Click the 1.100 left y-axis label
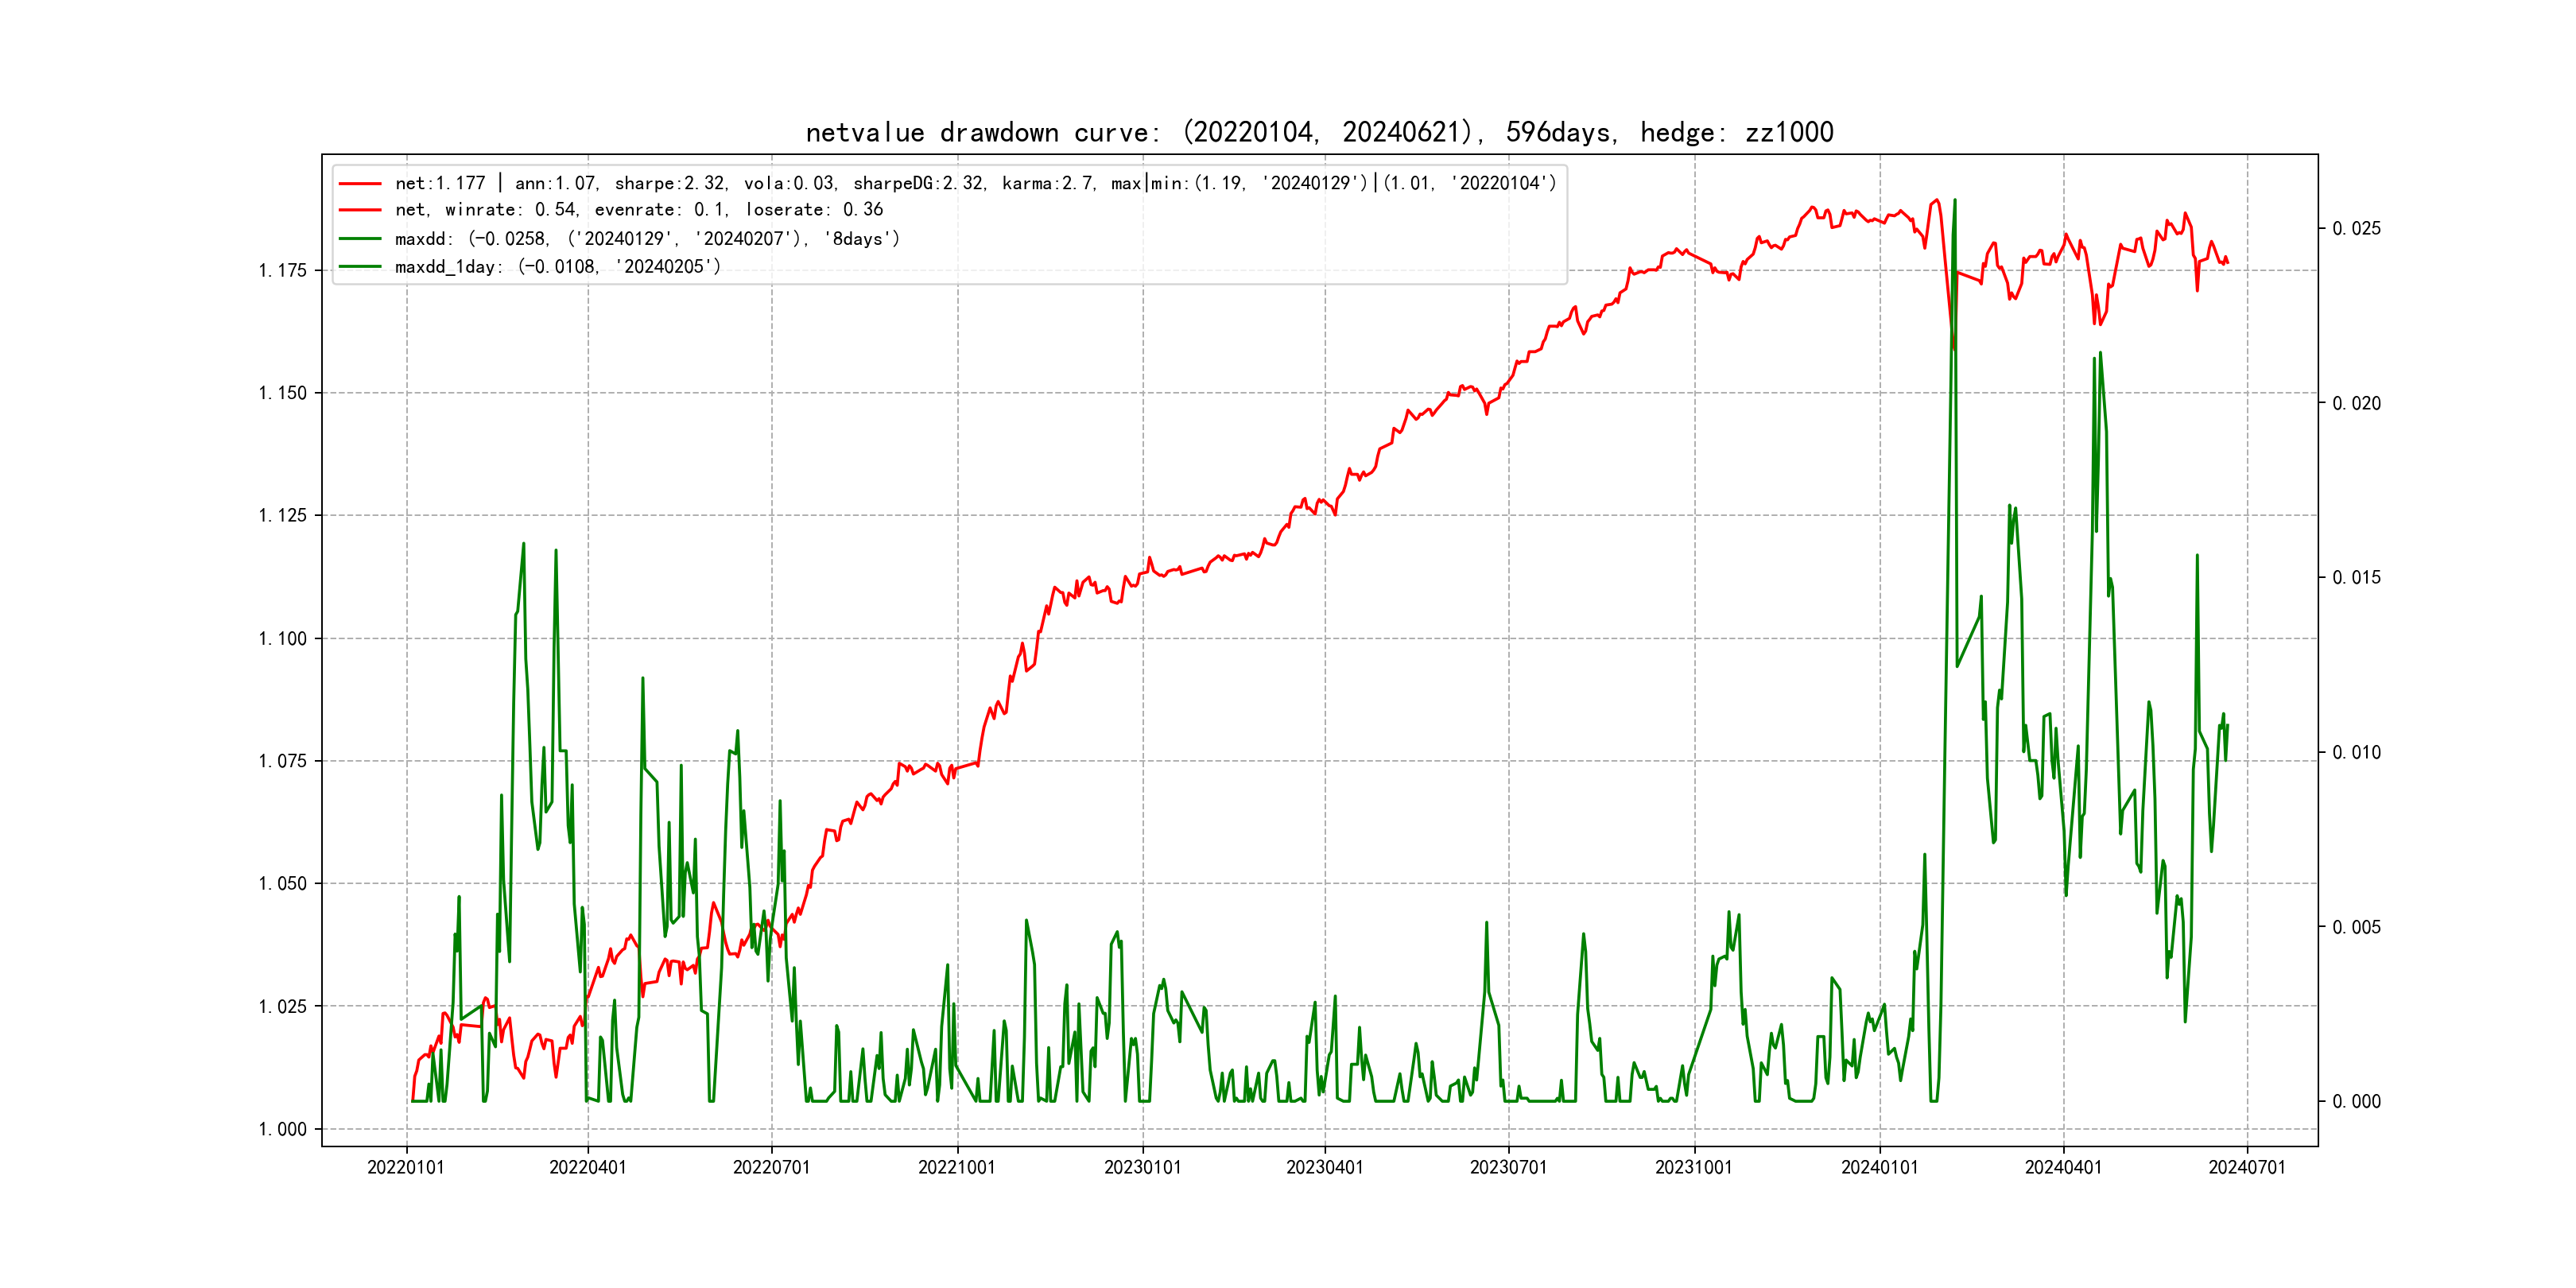 tap(282, 639)
